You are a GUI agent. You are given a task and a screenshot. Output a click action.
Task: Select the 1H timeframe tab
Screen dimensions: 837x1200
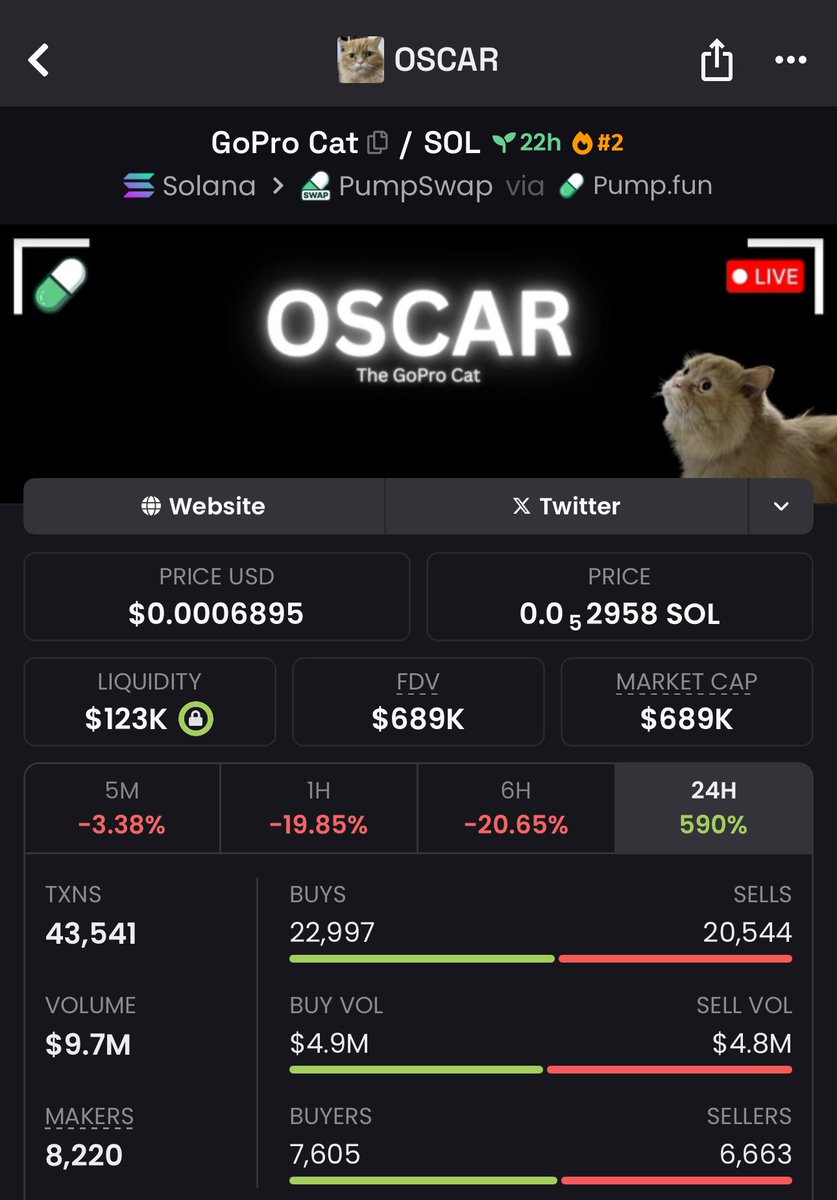318,807
